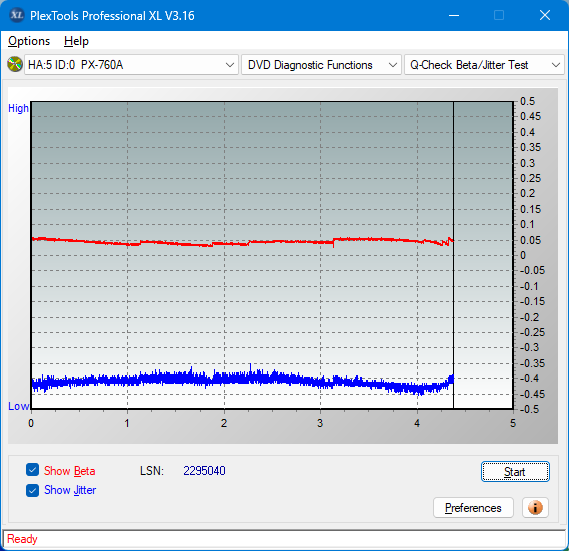Open the DVD Diagnostic Functions dropdown

pyautogui.click(x=321, y=65)
